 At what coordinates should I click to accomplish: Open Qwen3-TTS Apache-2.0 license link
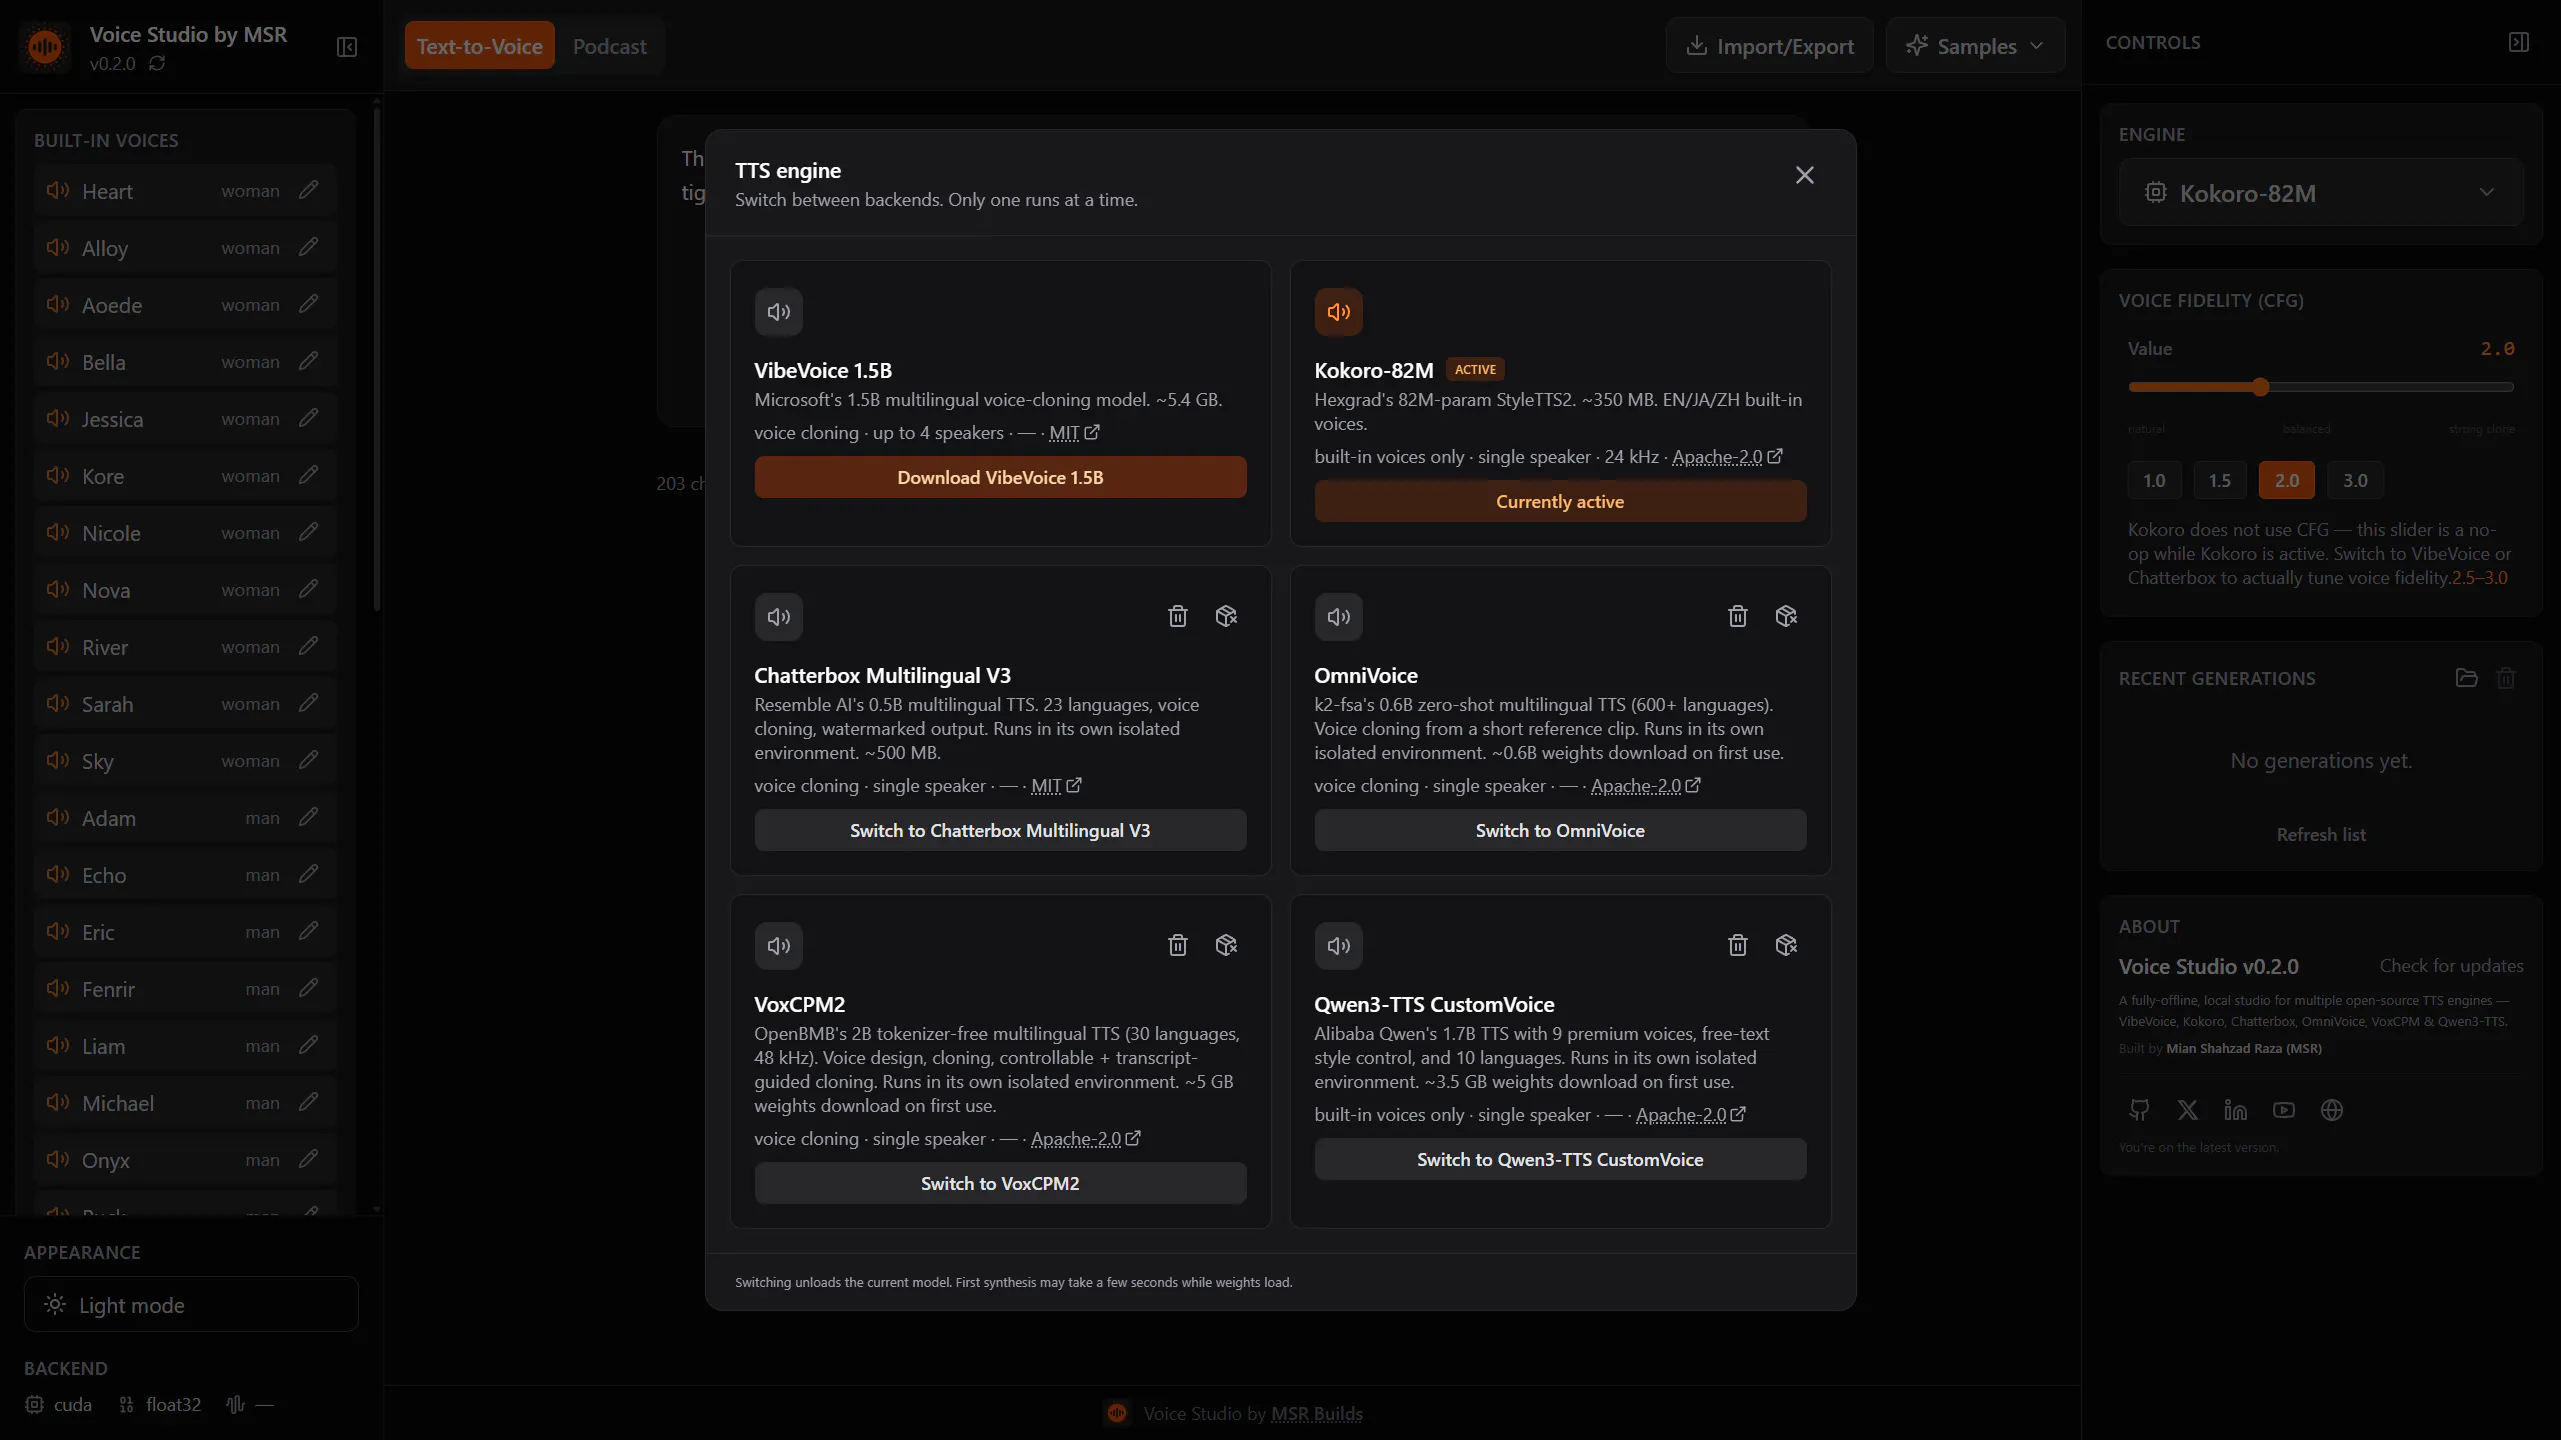coord(1691,1115)
